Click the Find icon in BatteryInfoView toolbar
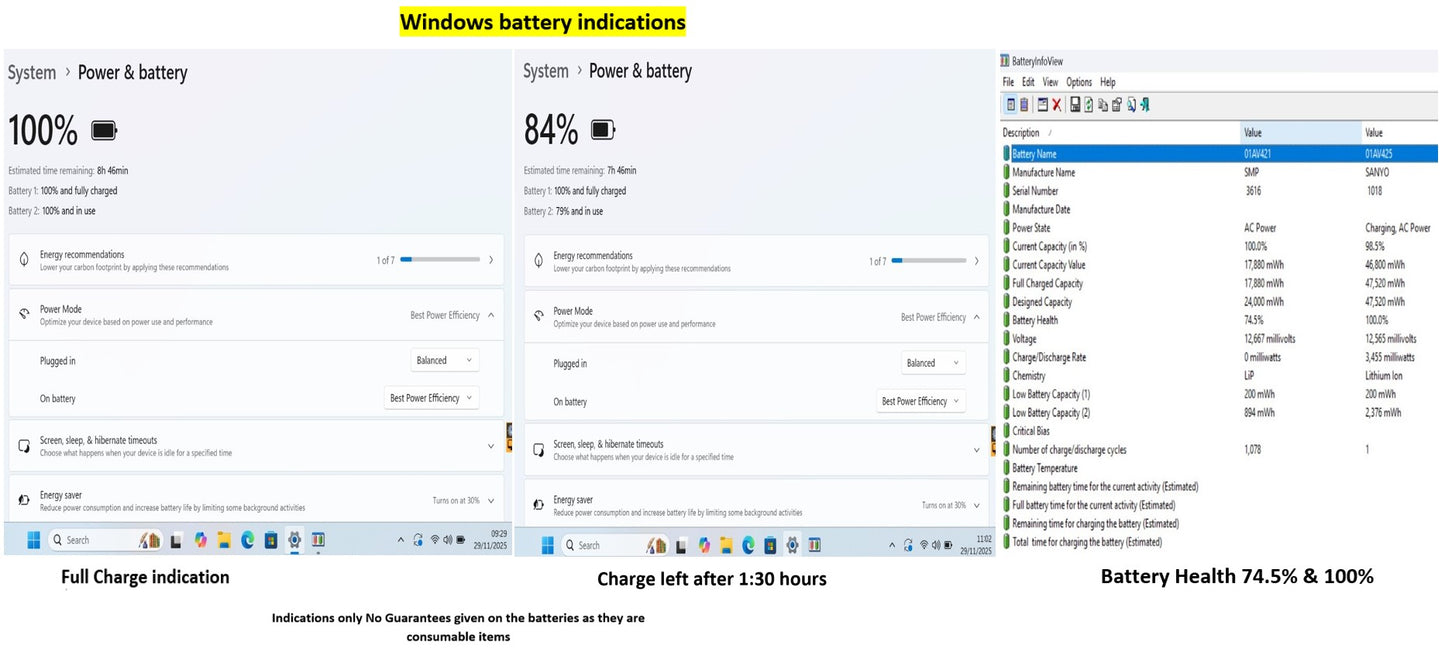This screenshot has width=1445, height=649. tap(1130, 105)
